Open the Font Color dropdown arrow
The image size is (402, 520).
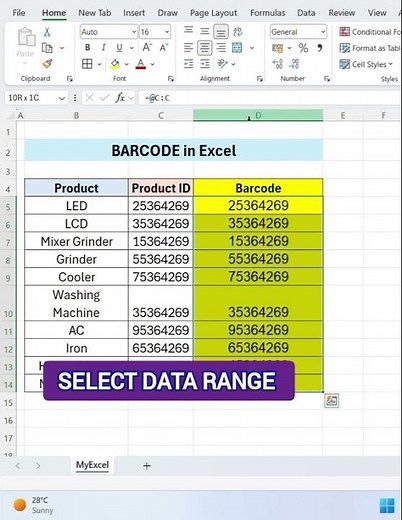pos(152,64)
